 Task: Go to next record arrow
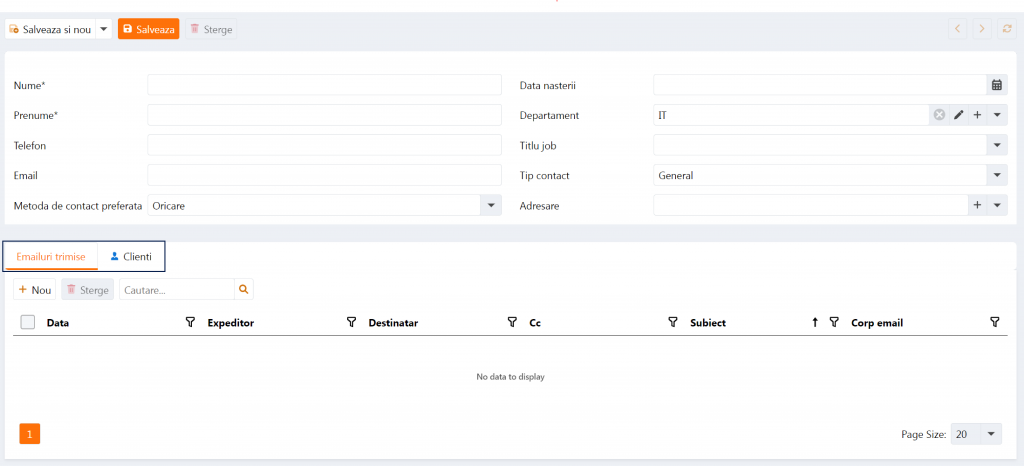tap(982, 29)
